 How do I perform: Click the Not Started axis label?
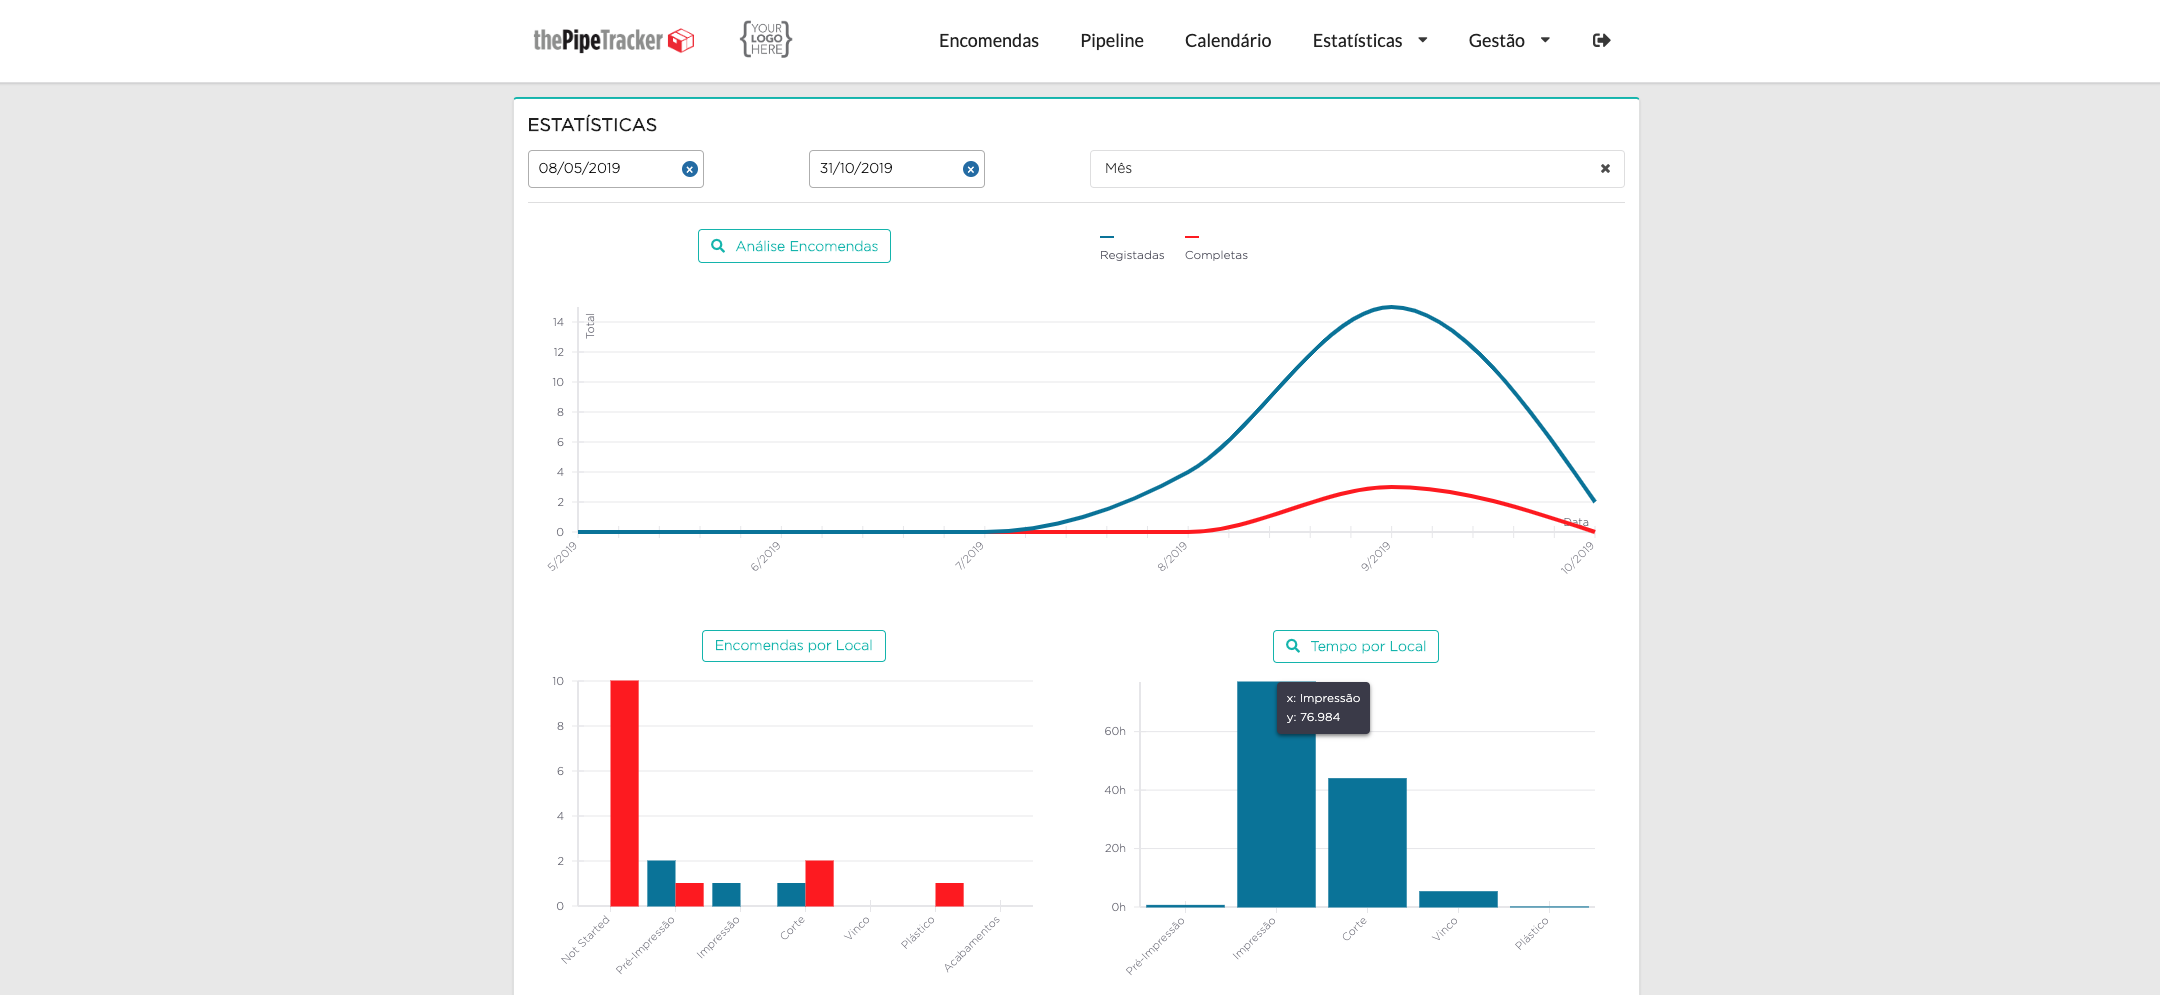[585, 939]
